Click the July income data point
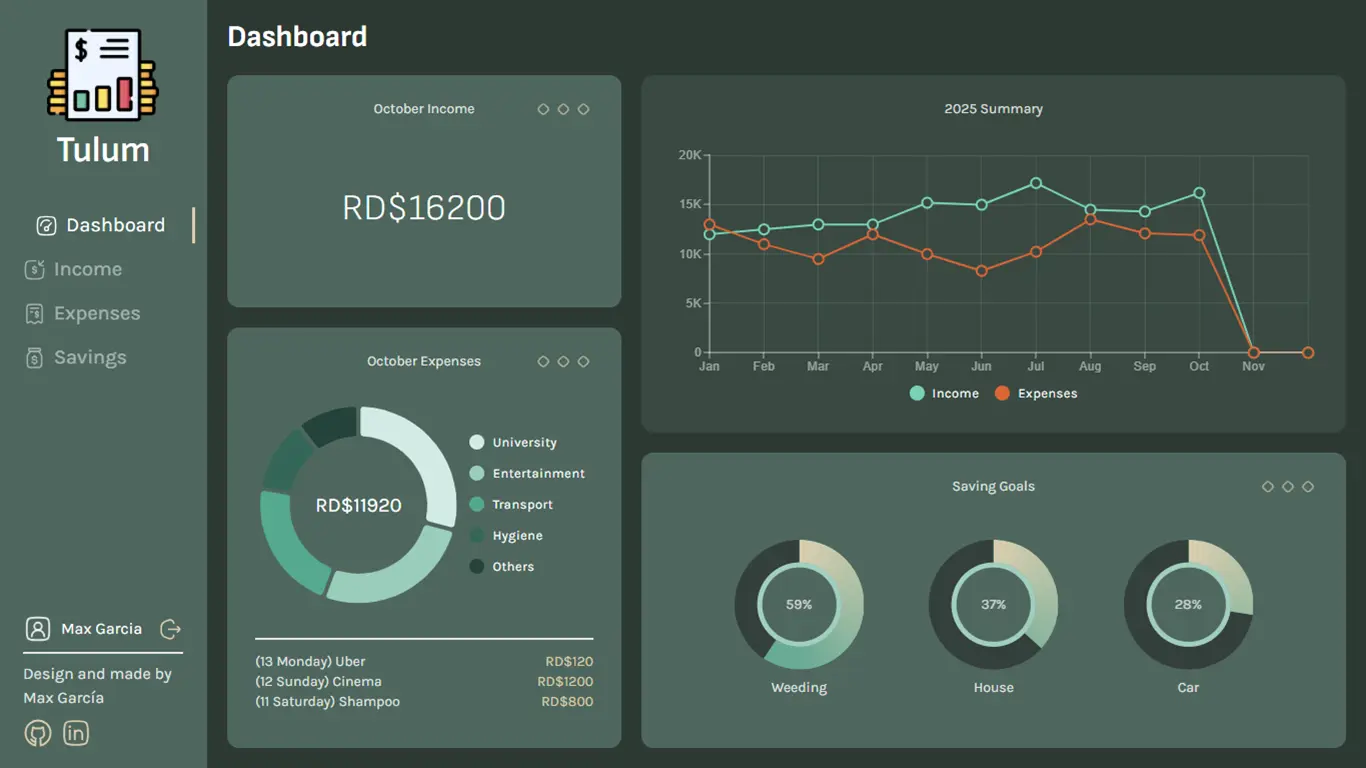The image size is (1366, 768). coord(1036,183)
